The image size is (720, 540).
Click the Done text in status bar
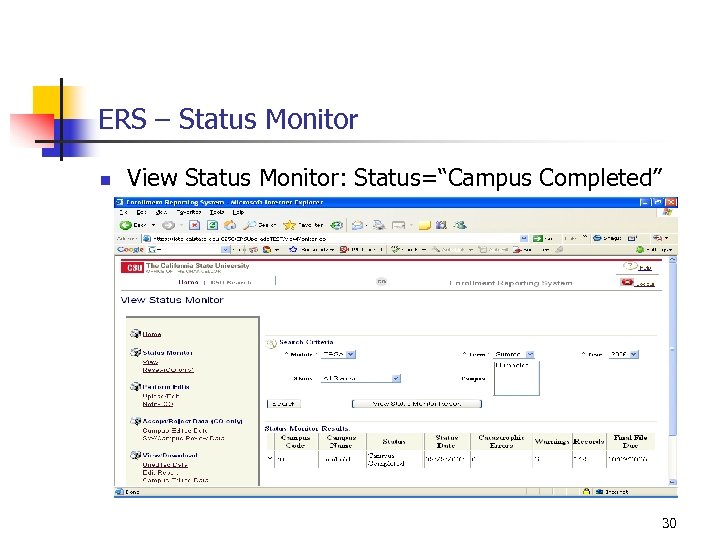click(x=132, y=492)
